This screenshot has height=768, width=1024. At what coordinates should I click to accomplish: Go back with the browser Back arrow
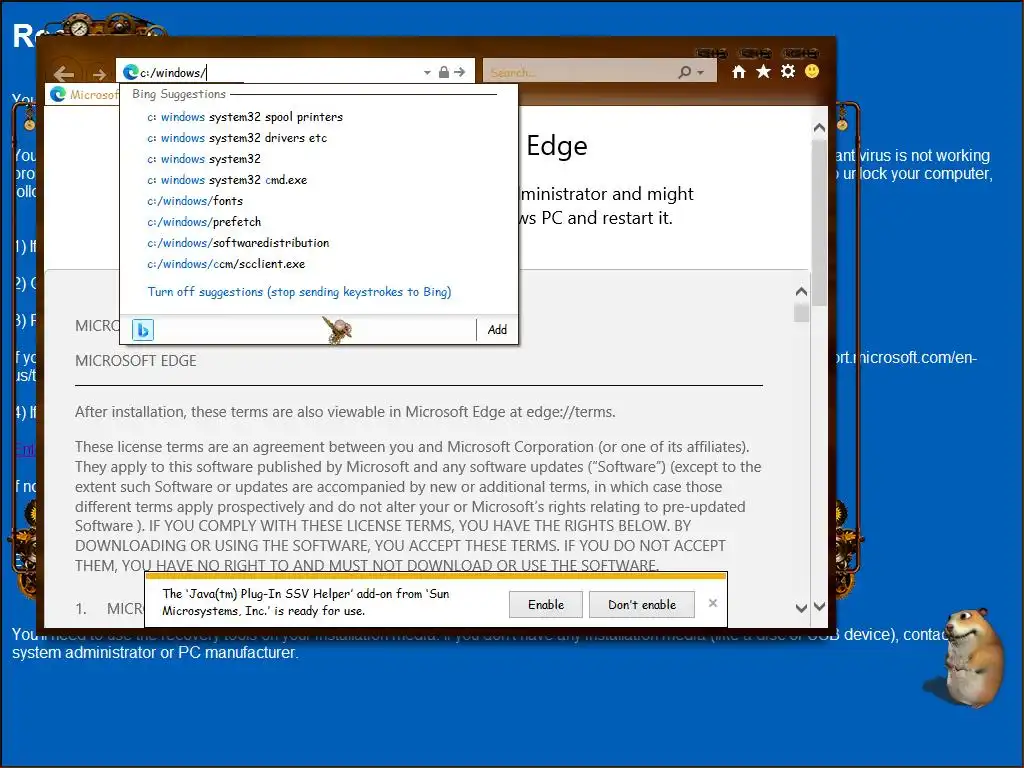pyautogui.click(x=63, y=74)
